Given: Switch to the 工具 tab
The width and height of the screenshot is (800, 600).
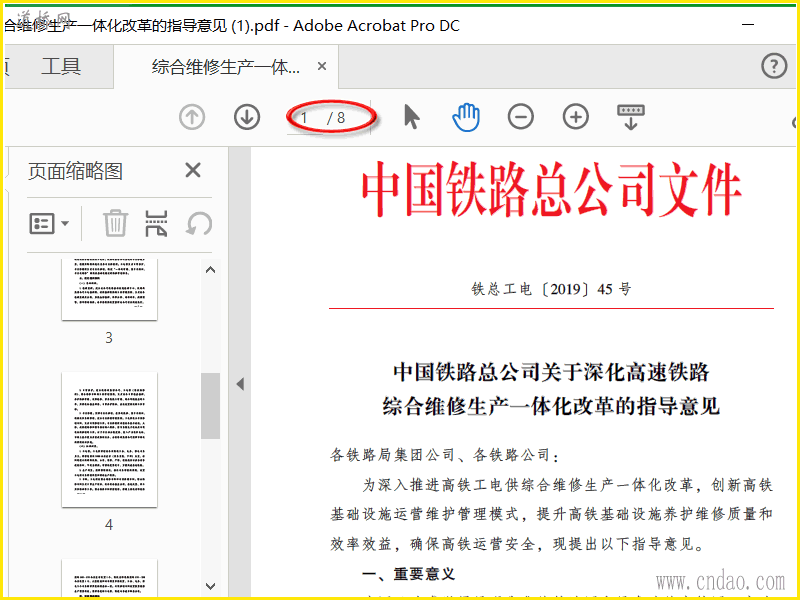Looking at the screenshot, I should click(x=61, y=66).
